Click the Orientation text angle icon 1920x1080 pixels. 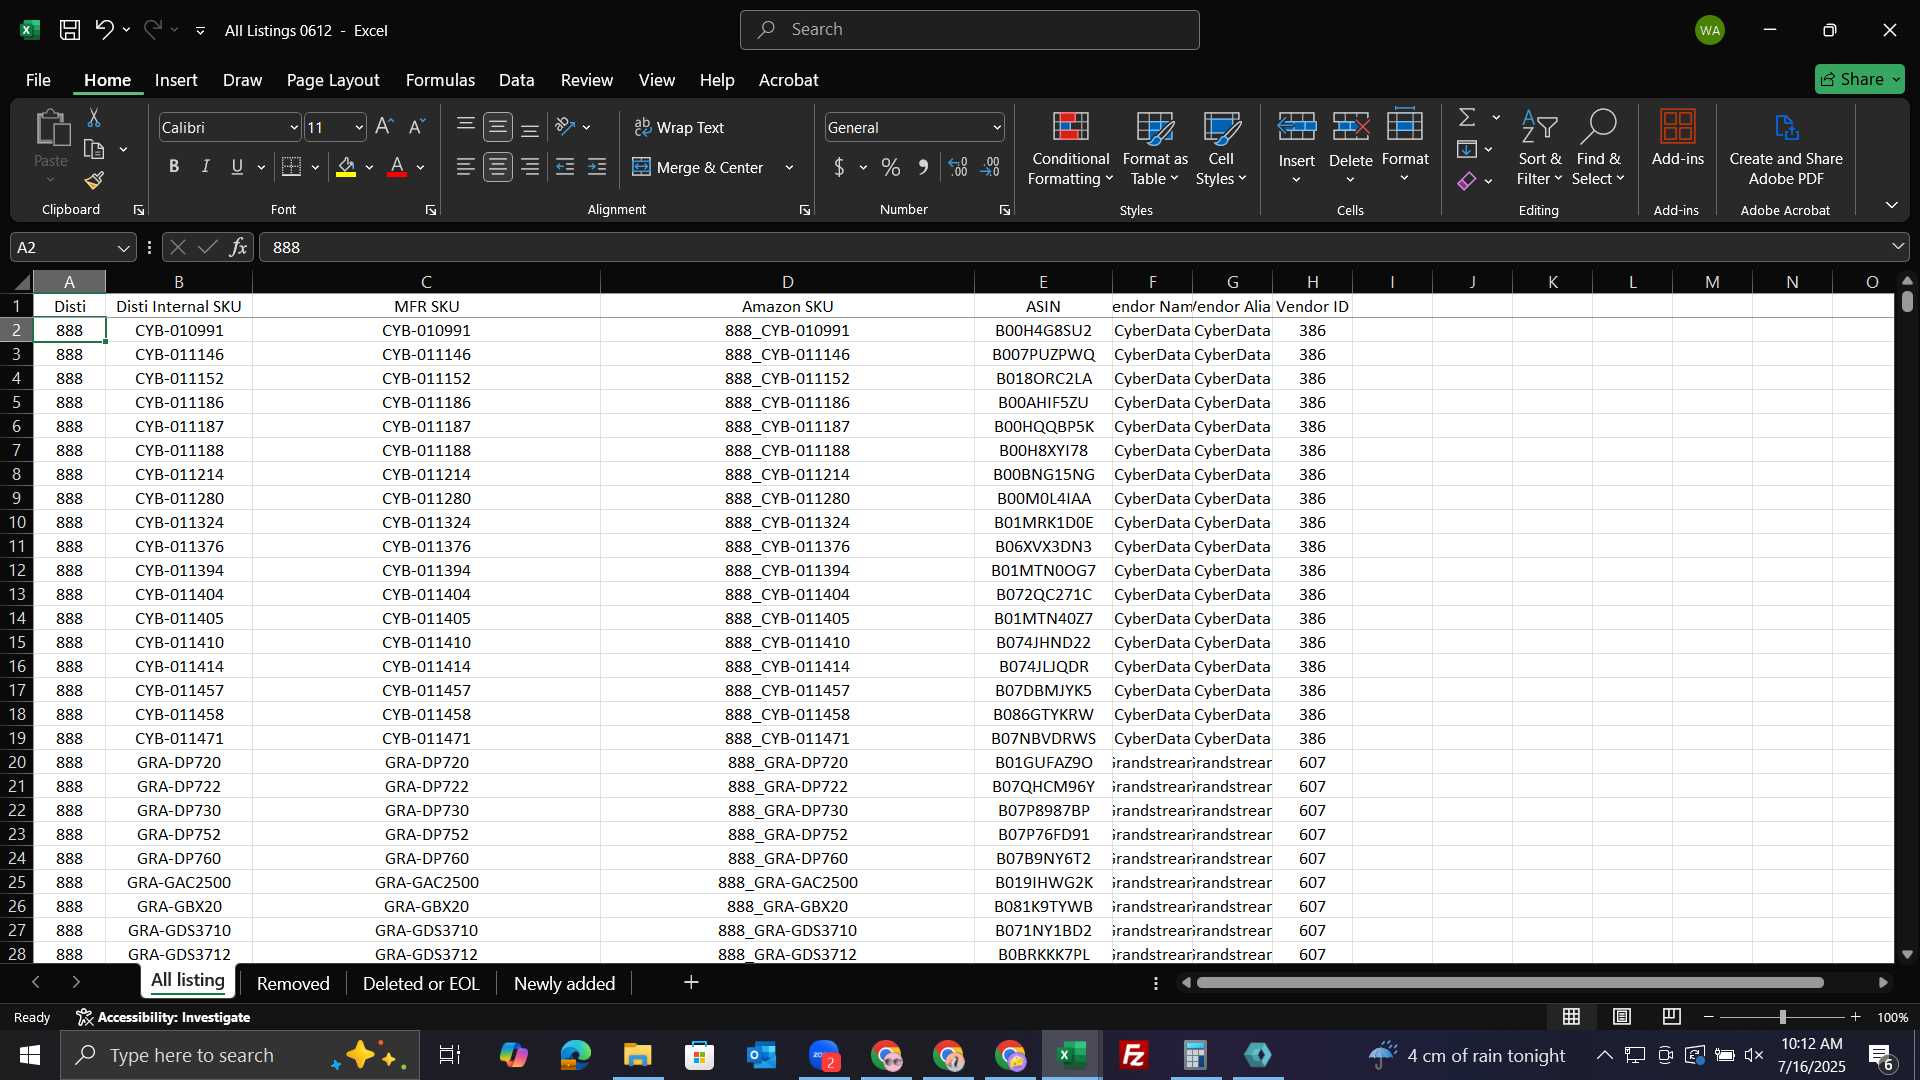(565, 127)
